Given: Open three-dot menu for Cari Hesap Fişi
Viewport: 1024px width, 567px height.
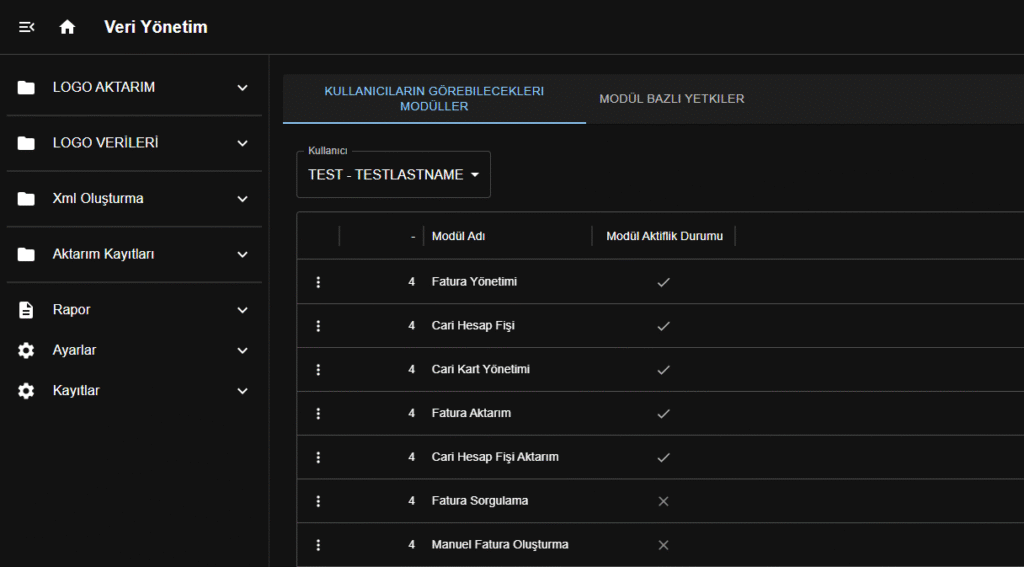Looking at the screenshot, I should pyautogui.click(x=318, y=326).
